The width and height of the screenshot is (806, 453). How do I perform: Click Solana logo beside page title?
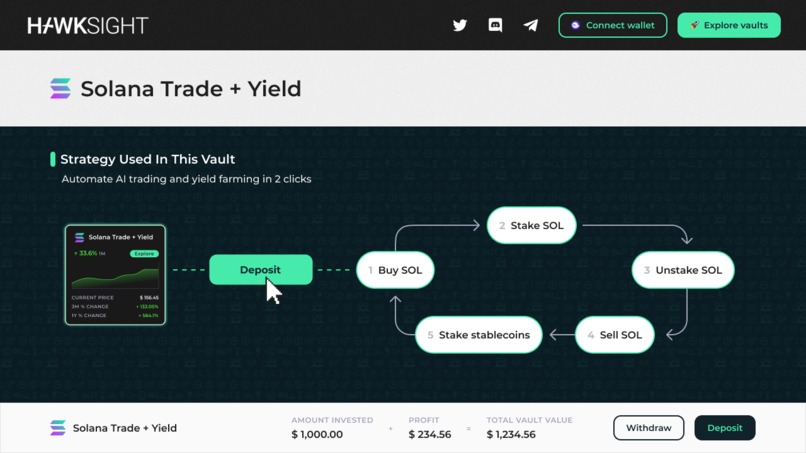(x=60, y=88)
